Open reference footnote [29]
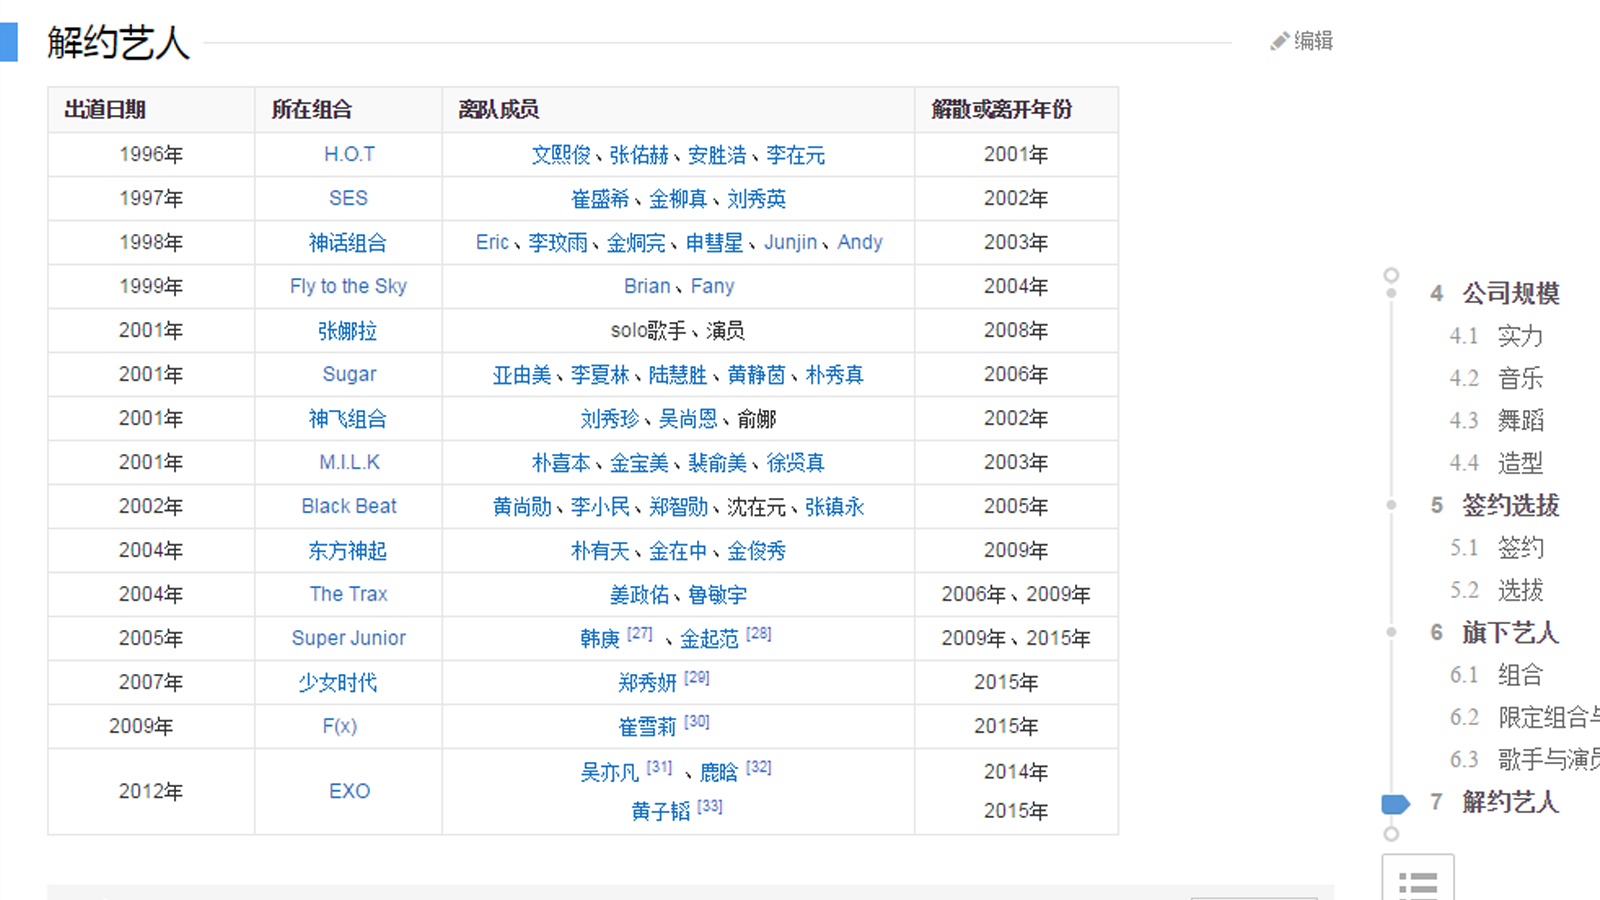This screenshot has width=1600, height=900. pyautogui.click(x=697, y=678)
